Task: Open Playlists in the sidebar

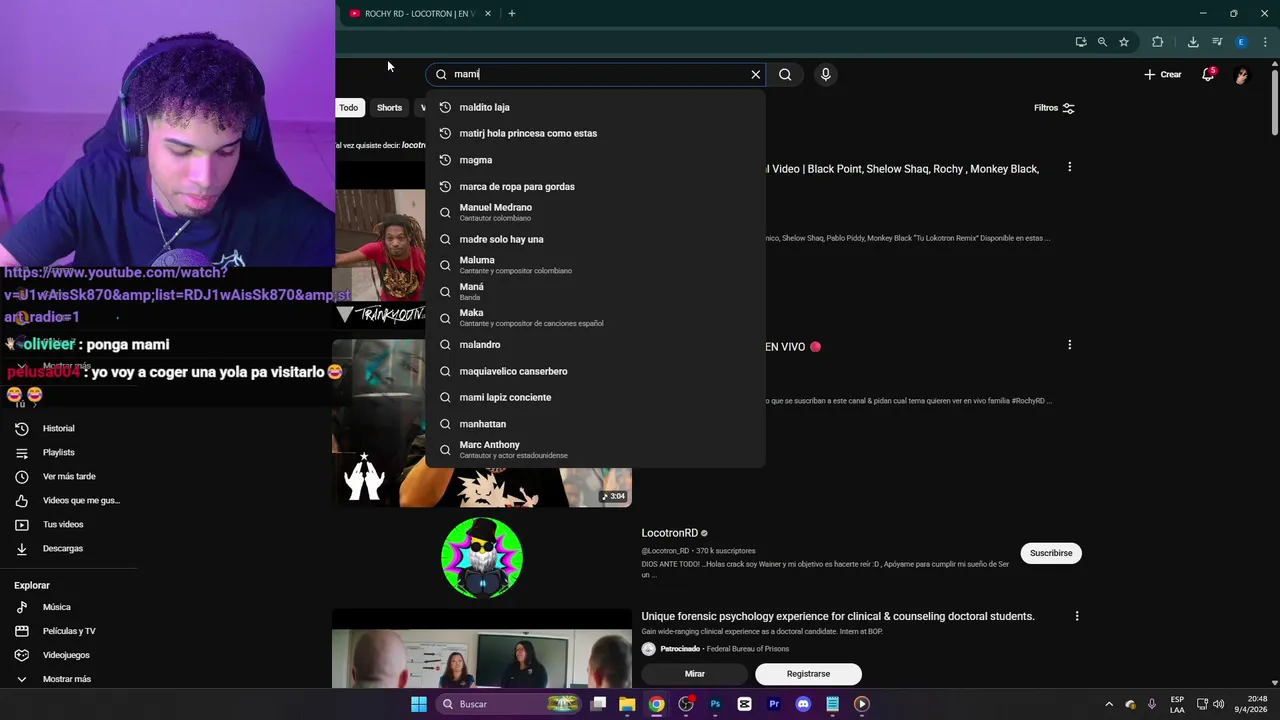Action: 58,452
